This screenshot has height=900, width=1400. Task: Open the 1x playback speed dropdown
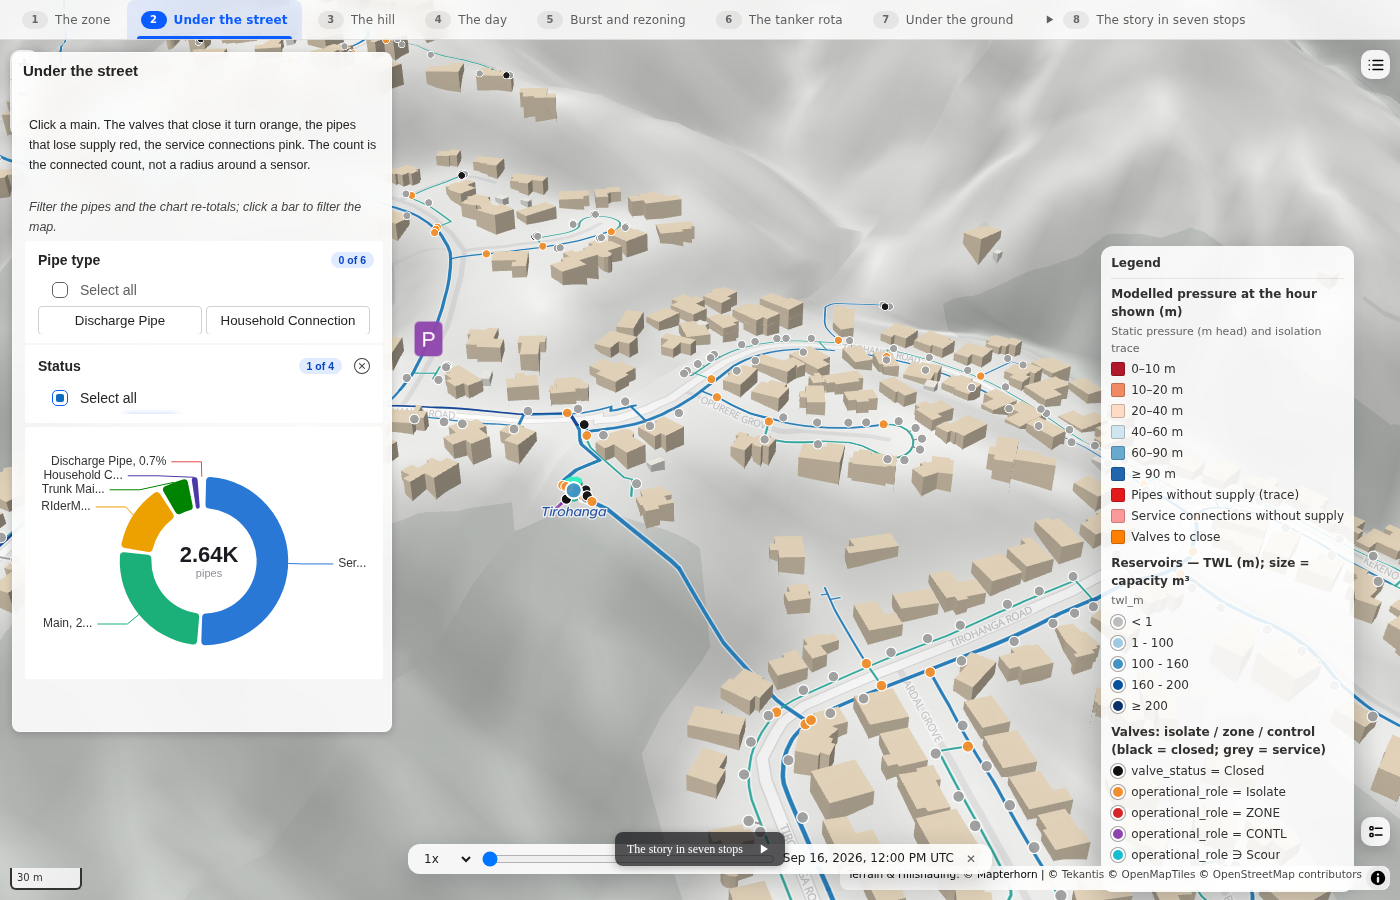447,859
